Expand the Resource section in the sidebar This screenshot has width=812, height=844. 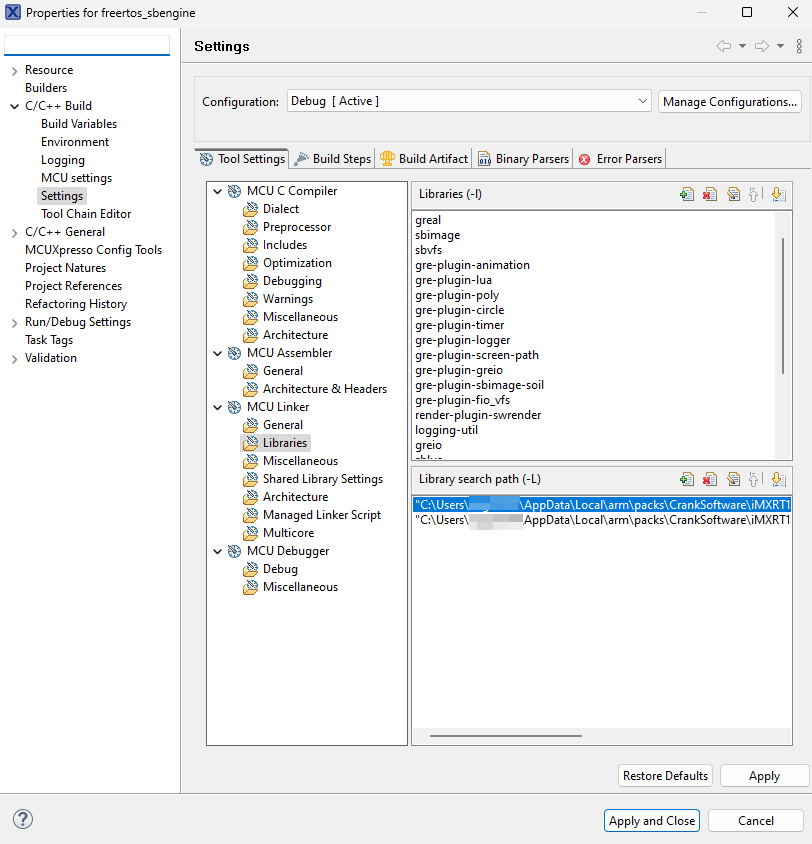13,69
